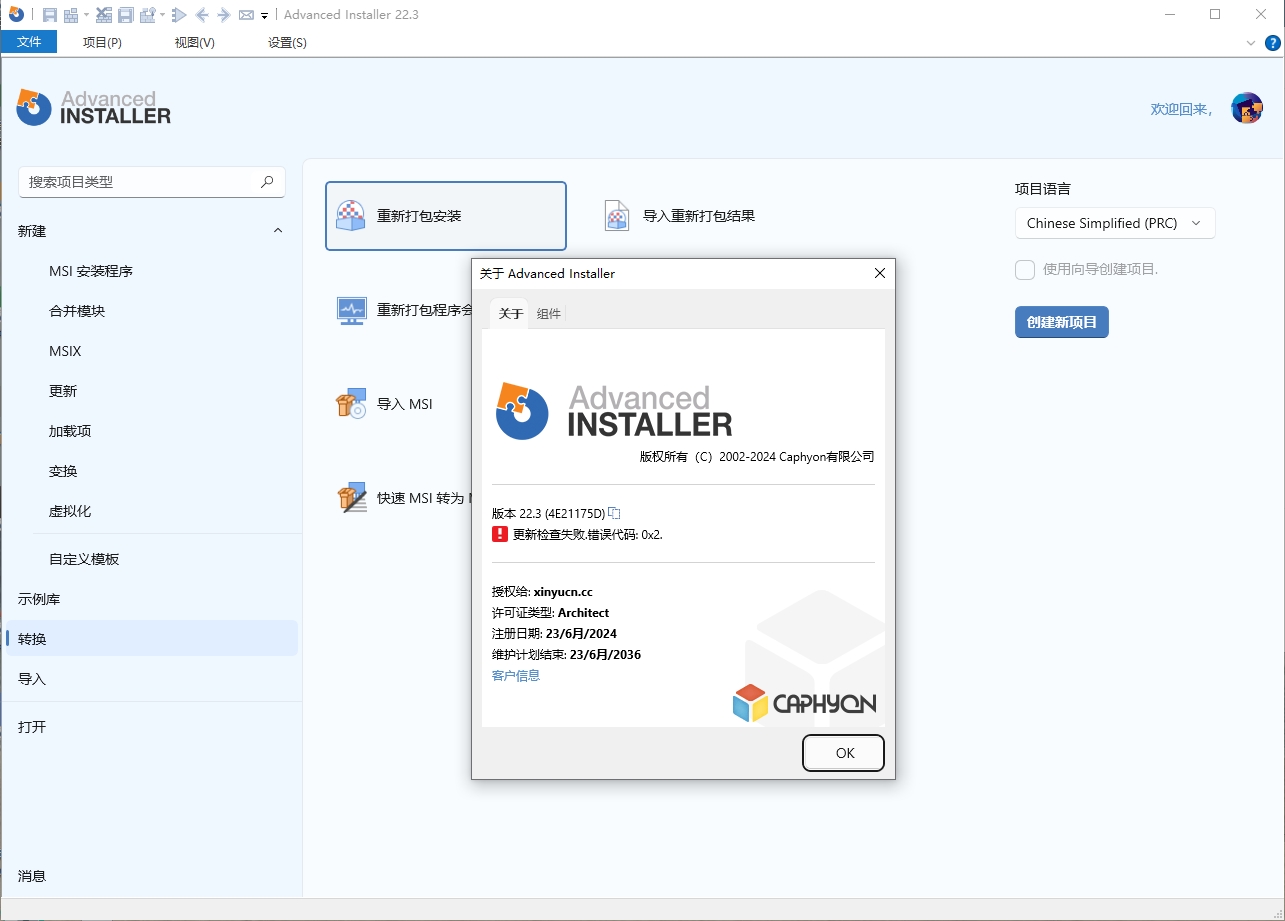Open the 视图(V) menu
The height and width of the screenshot is (921, 1285).
194,42
